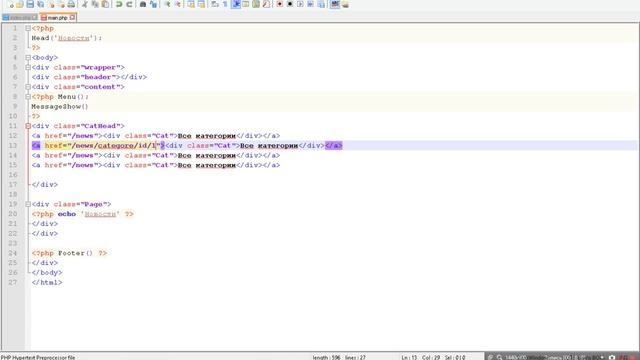
Task: Toggle synchronized vertical scrolling
Action: click(x=191, y=4)
